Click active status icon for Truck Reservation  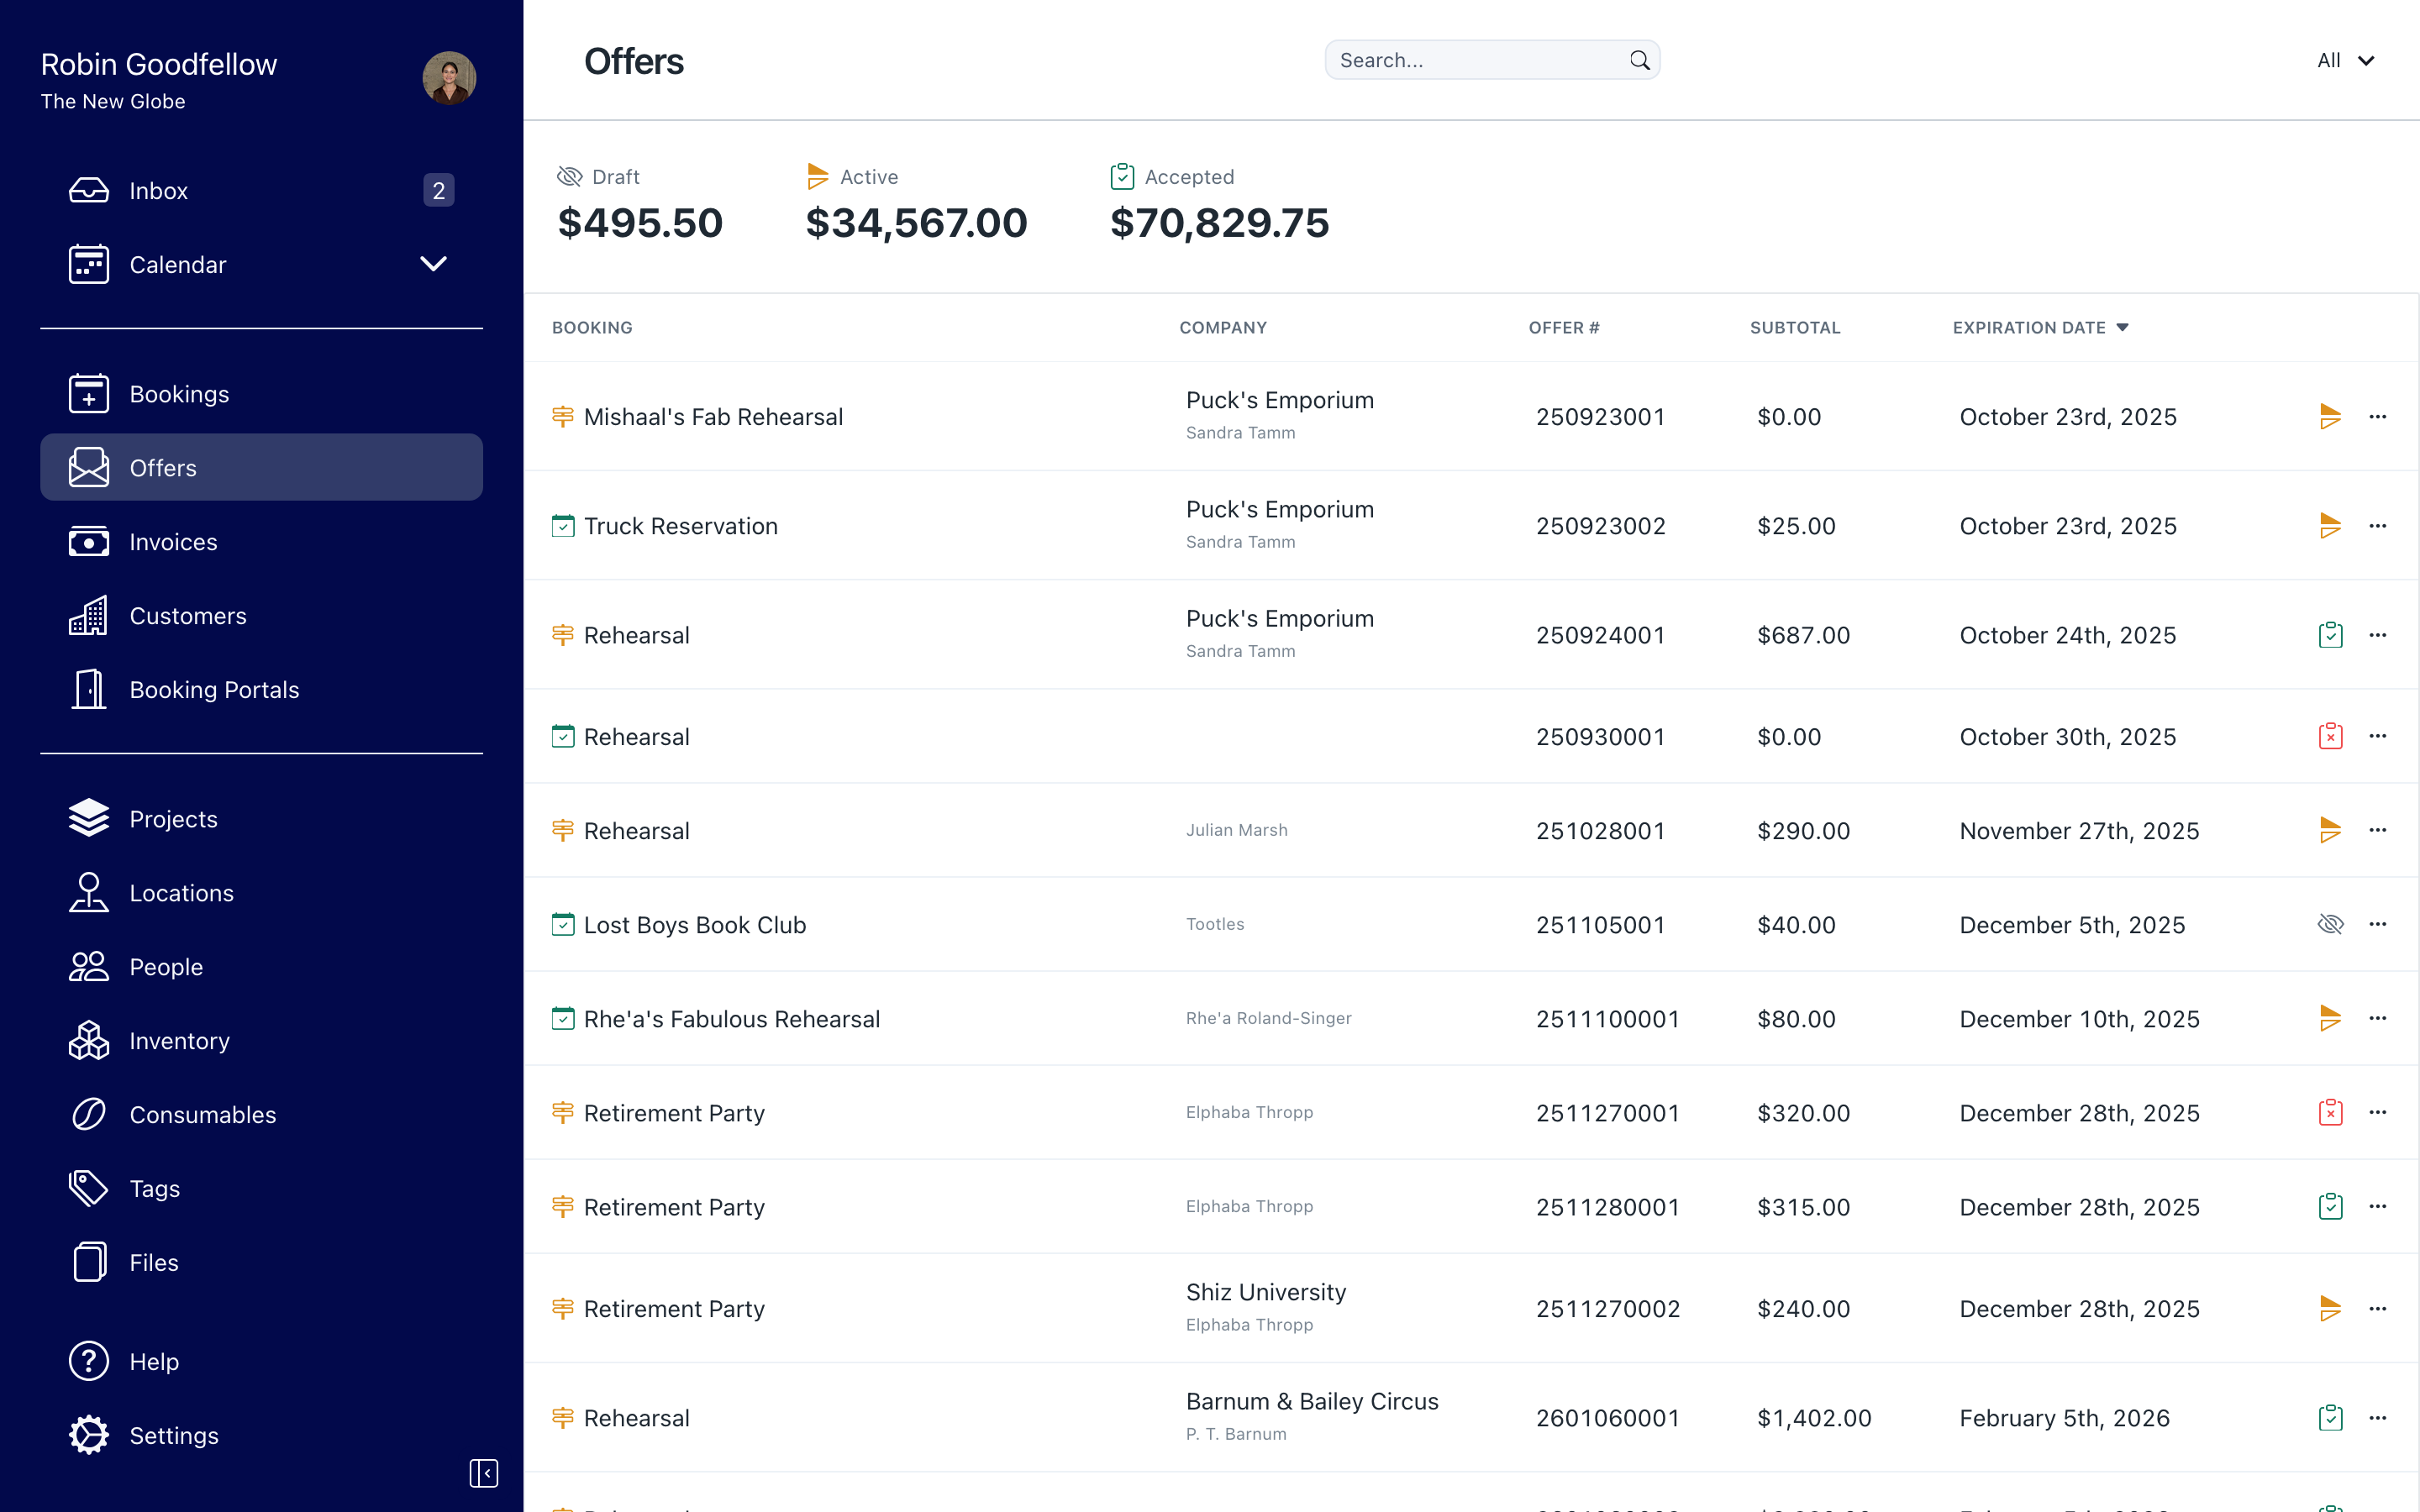coord(2331,526)
